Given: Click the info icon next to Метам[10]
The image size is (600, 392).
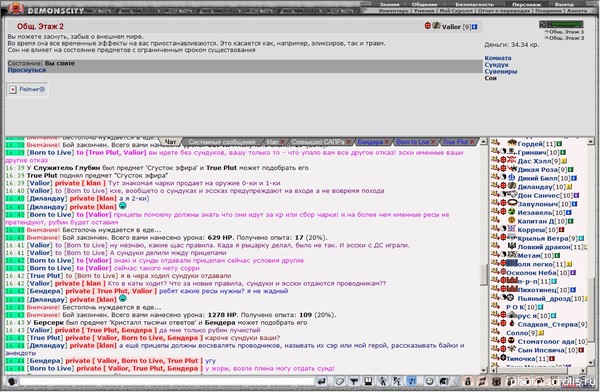Looking at the screenshot, I should click(x=558, y=256).
